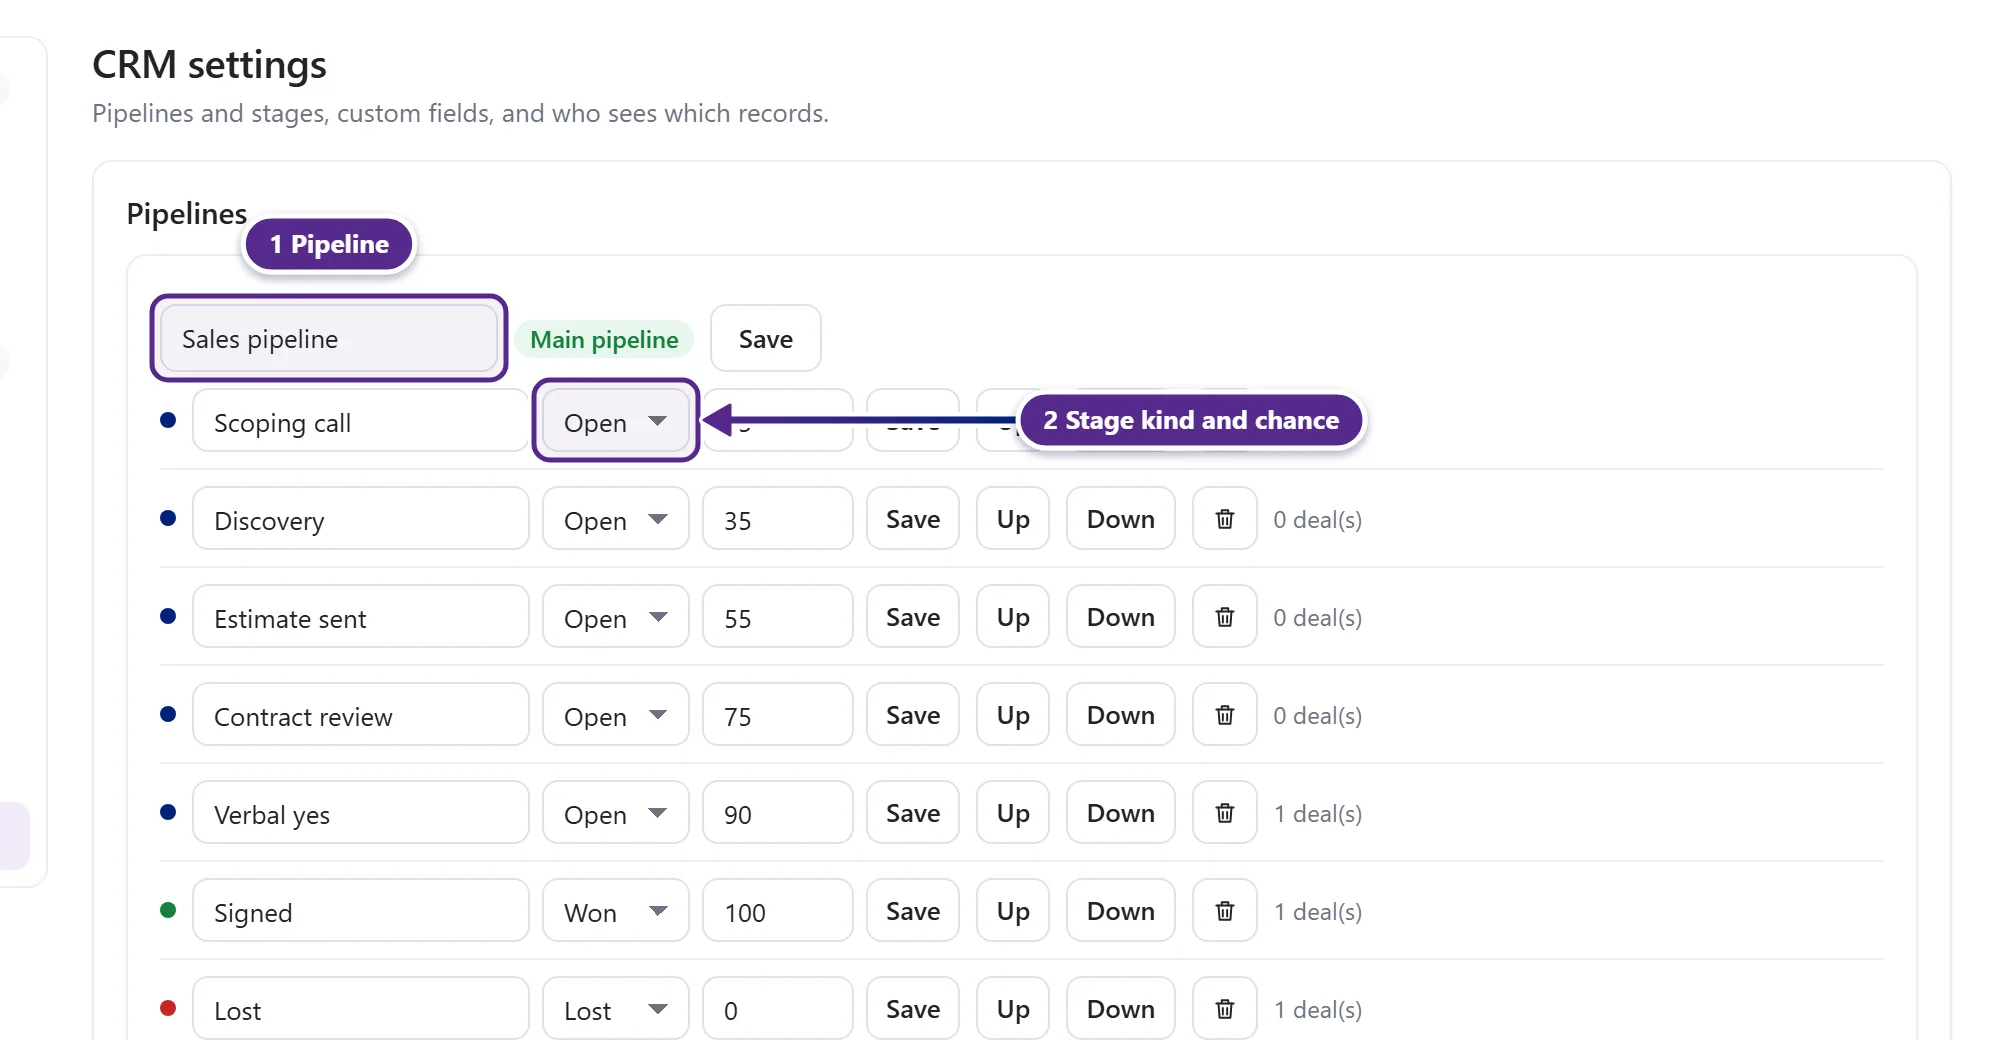Save the Estimate sent stage
The height and width of the screenshot is (1040, 2000).
(912, 617)
